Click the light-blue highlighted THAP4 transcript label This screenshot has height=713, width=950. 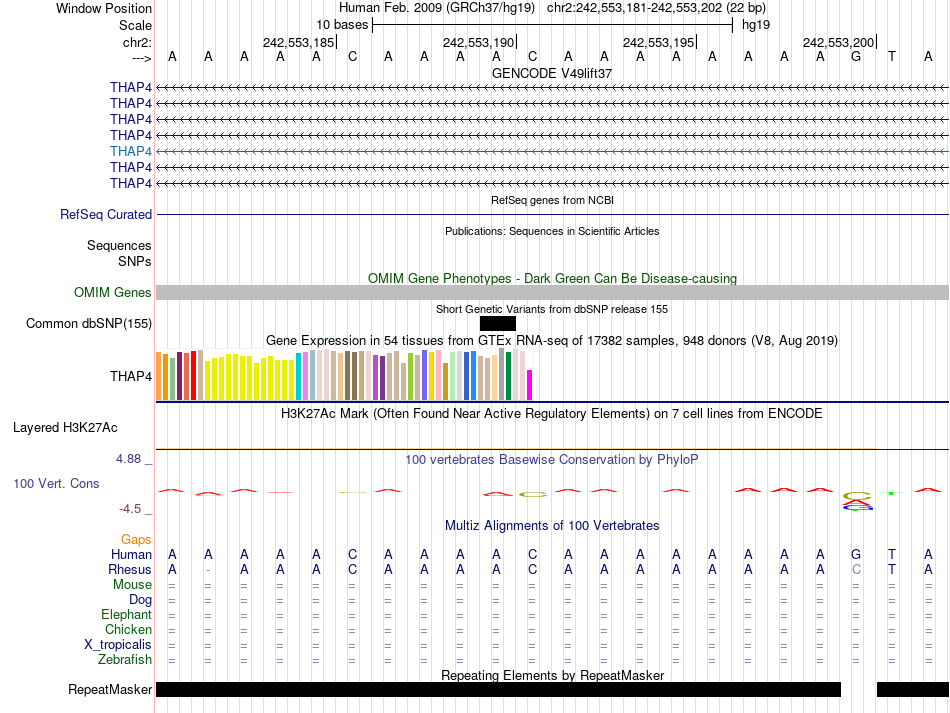131,151
